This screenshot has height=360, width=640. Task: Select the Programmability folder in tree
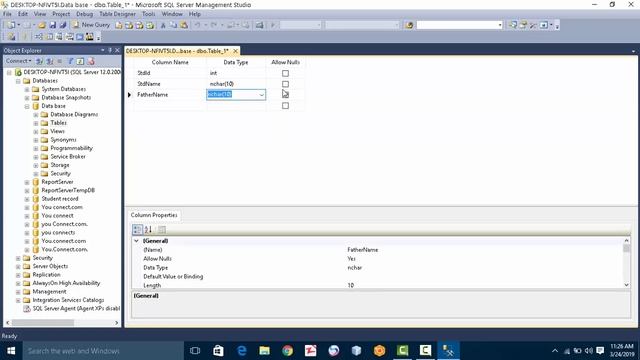point(71,148)
